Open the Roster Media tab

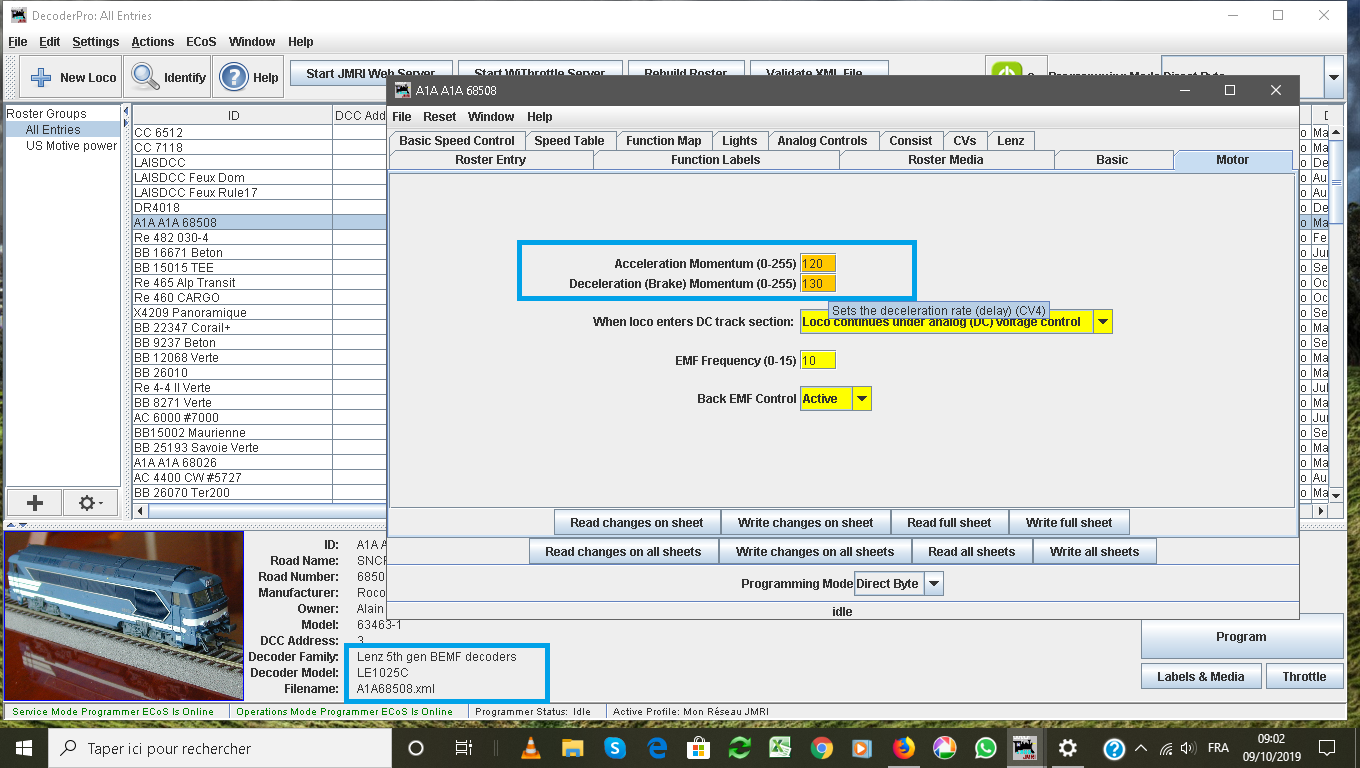[x=946, y=160]
